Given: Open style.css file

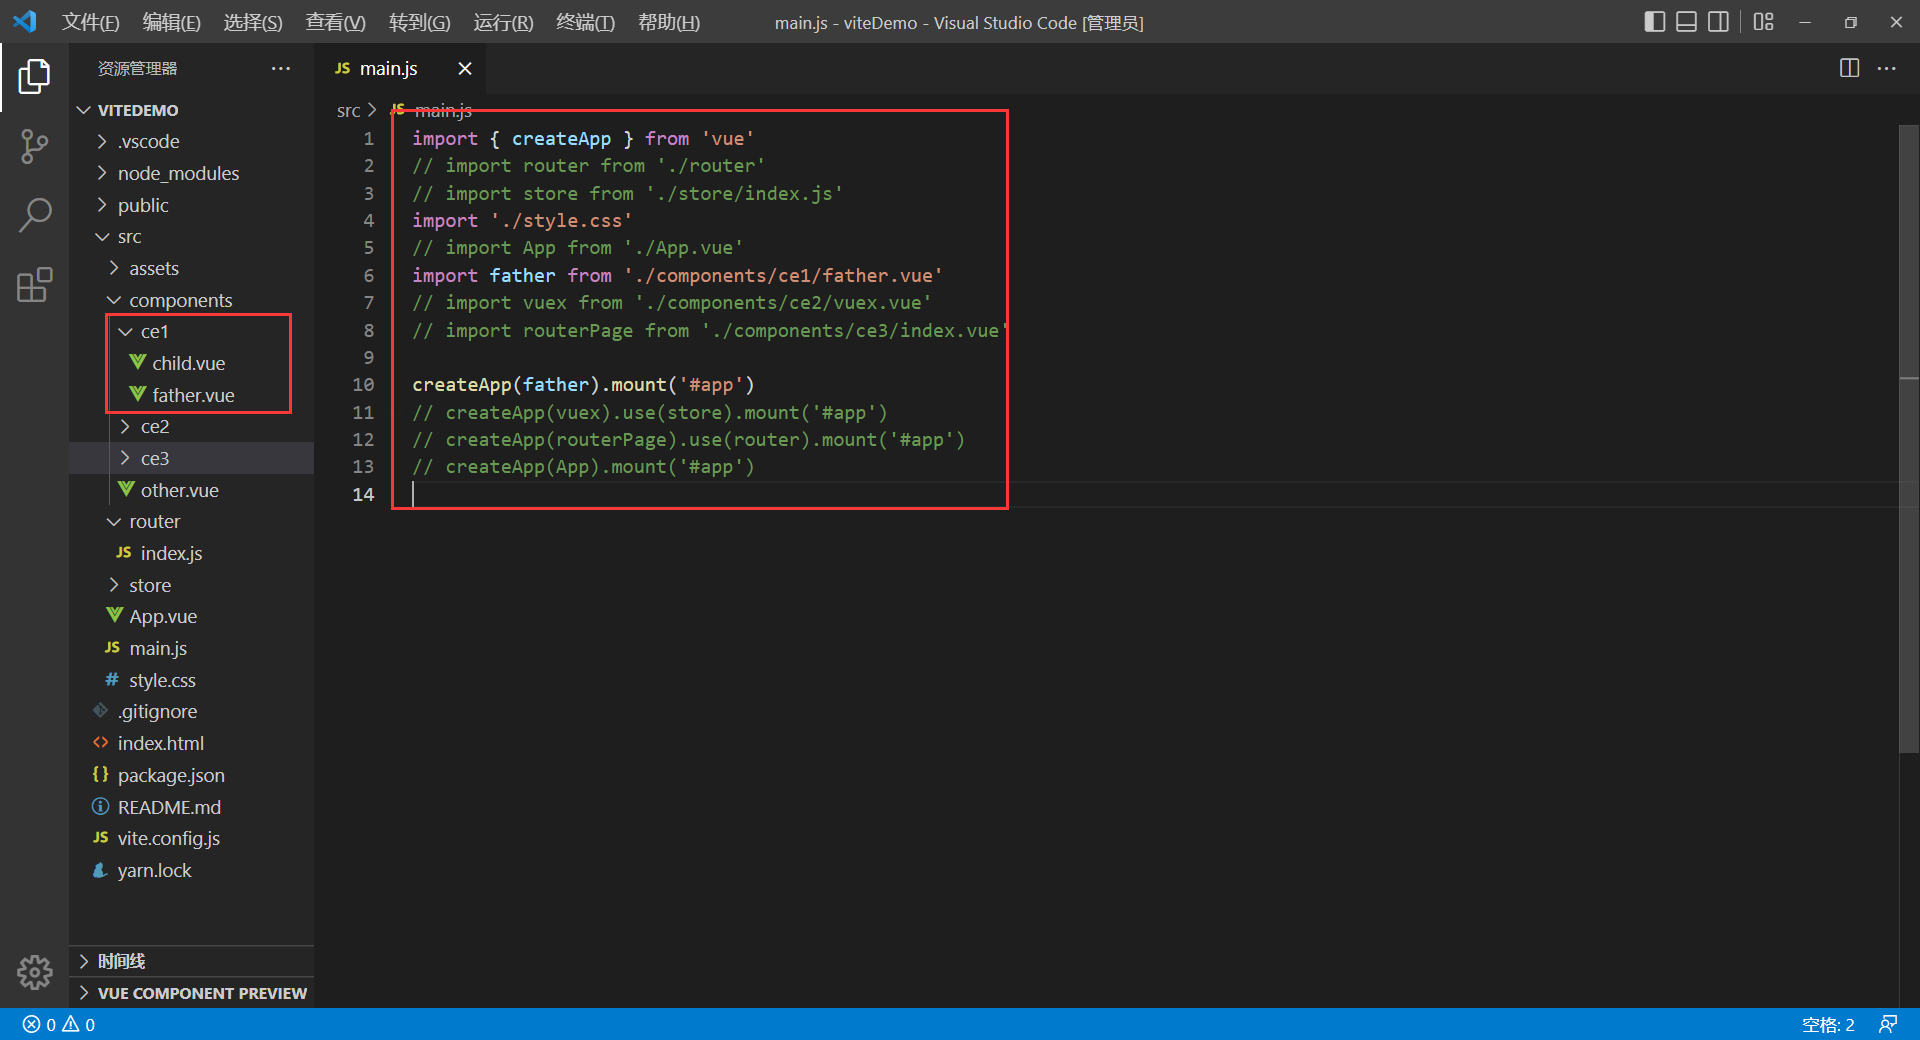Looking at the screenshot, I should 191,680.
